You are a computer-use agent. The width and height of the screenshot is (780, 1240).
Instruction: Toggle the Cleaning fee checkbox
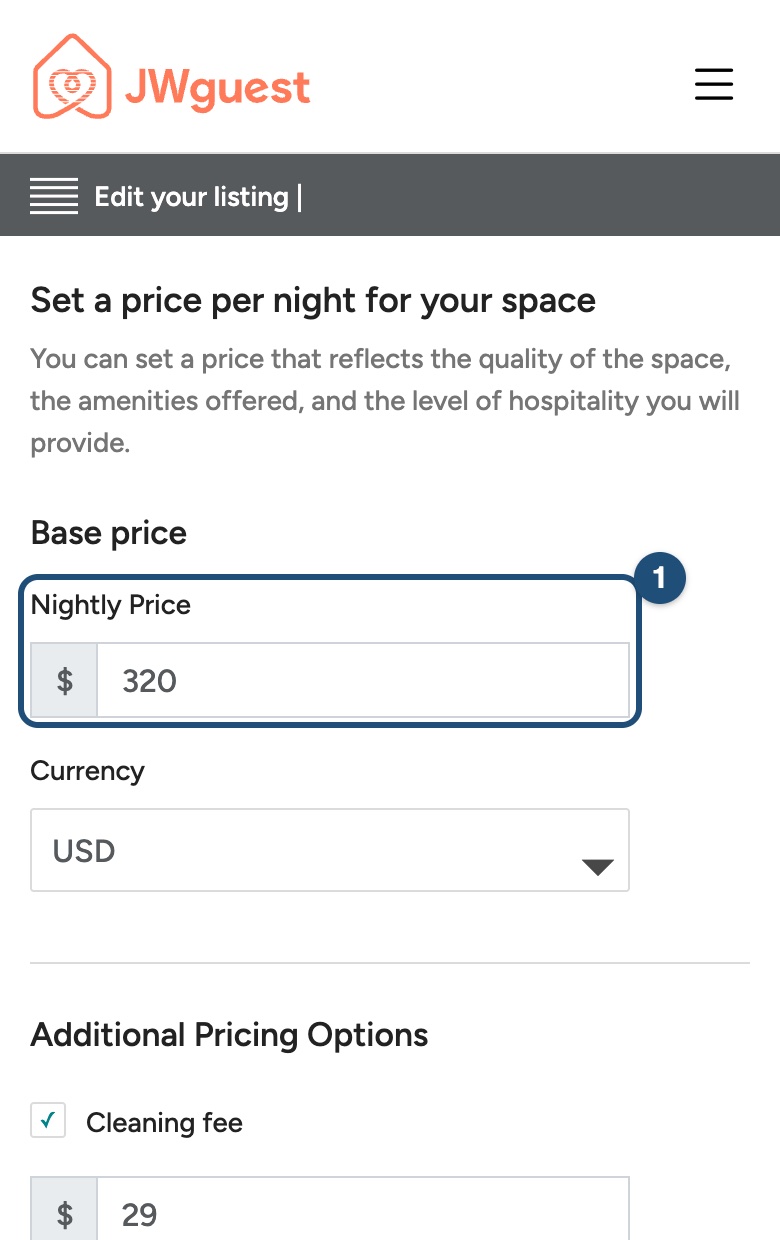(48, 1120)
